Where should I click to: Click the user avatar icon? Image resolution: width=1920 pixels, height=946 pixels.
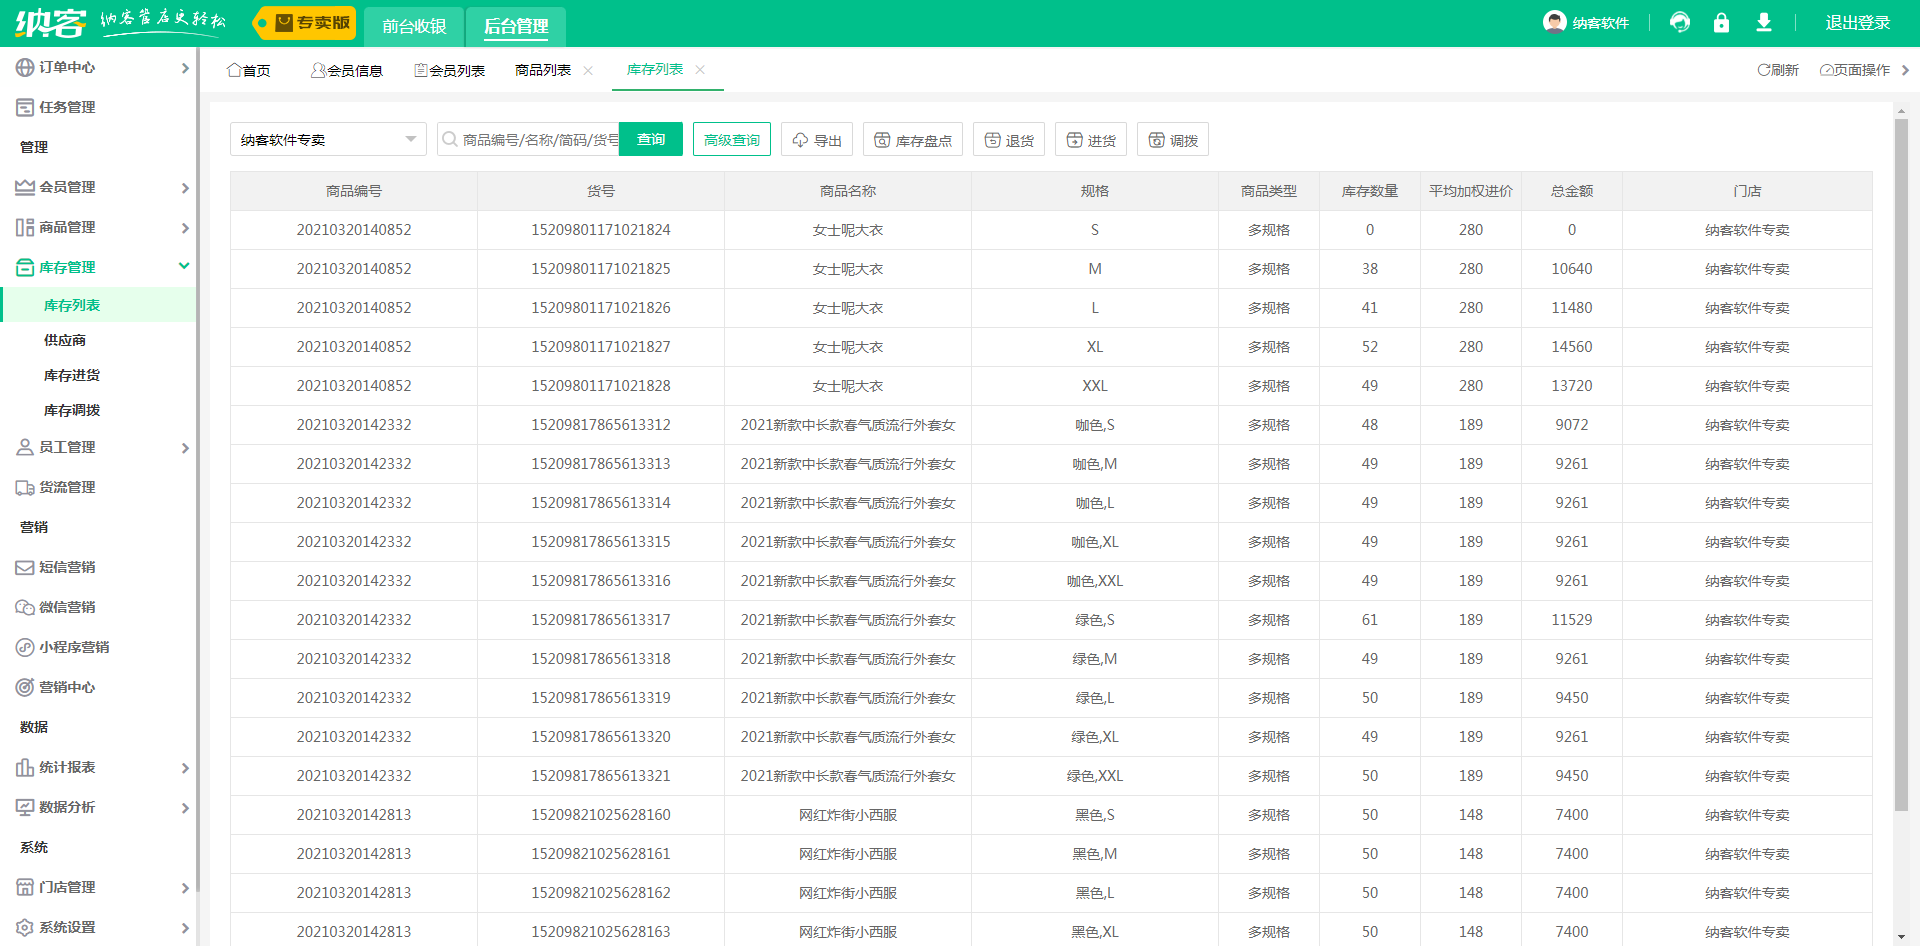pos(1554,22)
